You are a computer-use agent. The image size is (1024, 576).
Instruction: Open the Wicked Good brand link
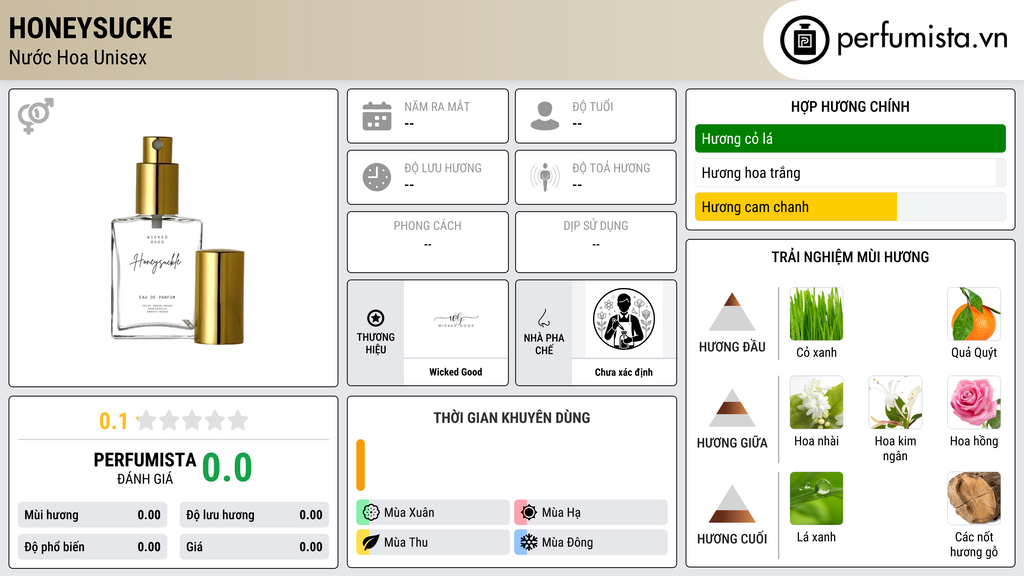point(456,372)
